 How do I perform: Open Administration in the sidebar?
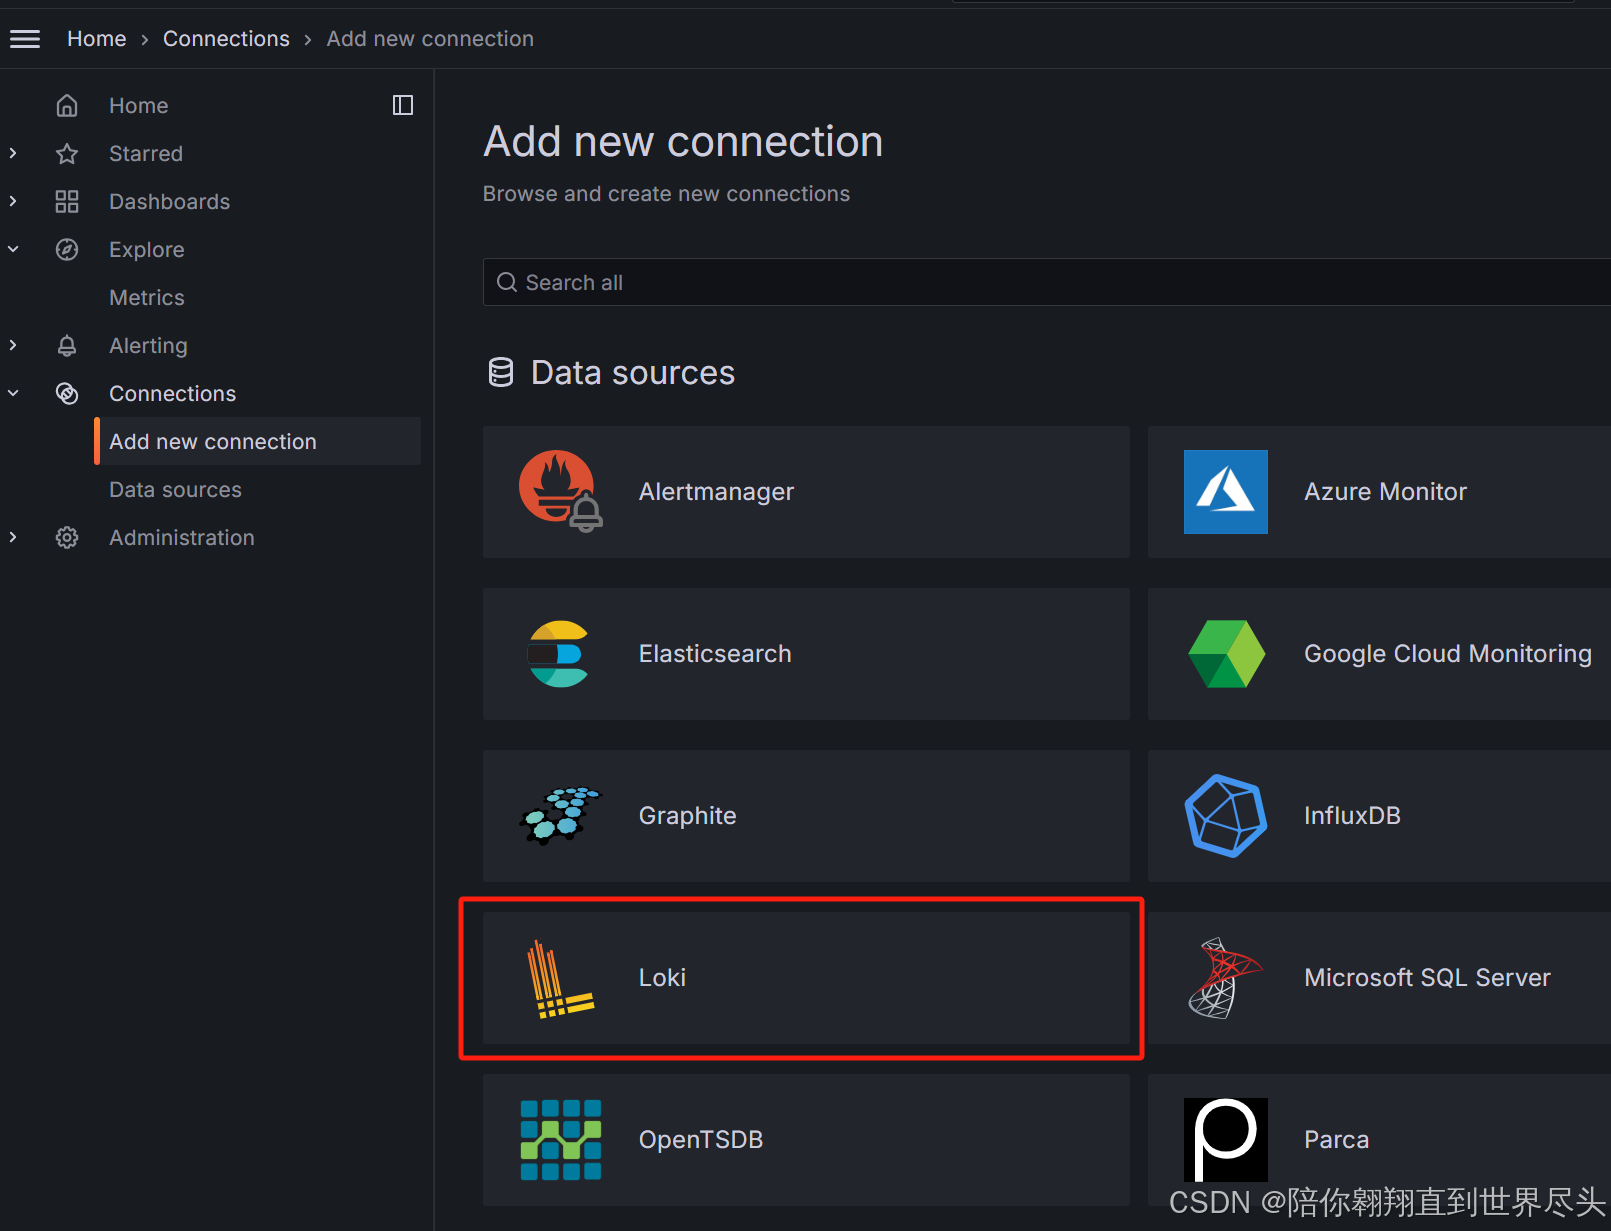tap(181, 538)
